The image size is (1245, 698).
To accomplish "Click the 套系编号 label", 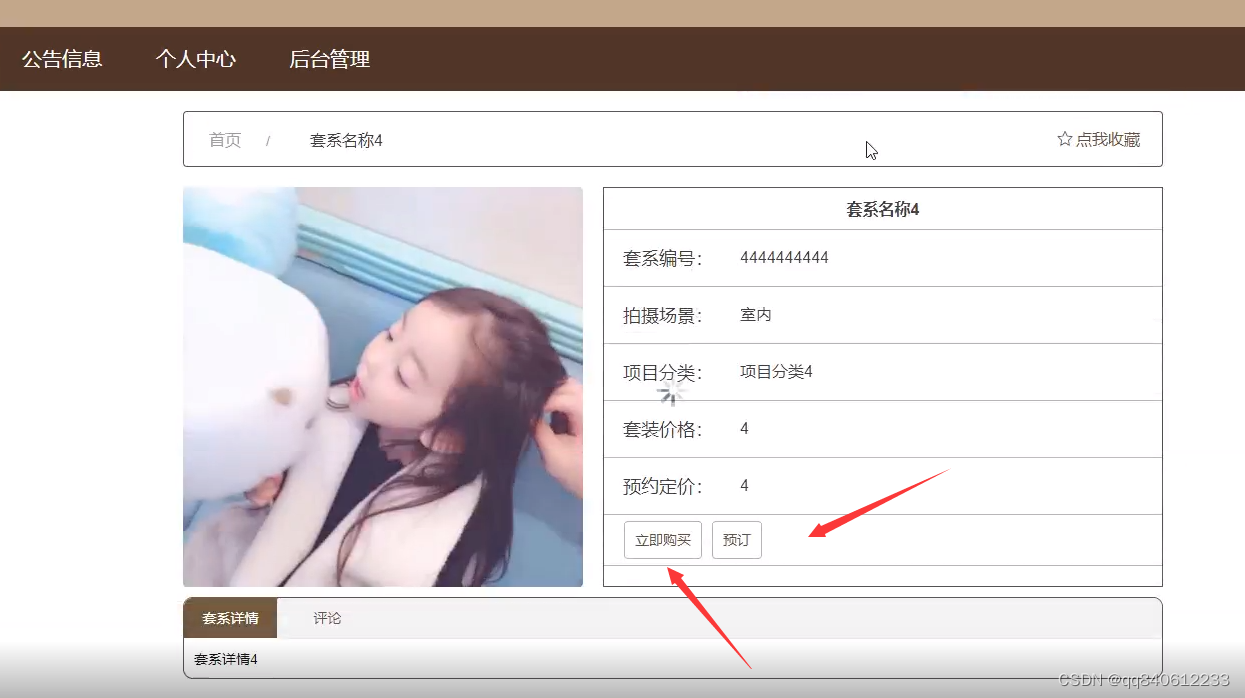I will (663, 259).
